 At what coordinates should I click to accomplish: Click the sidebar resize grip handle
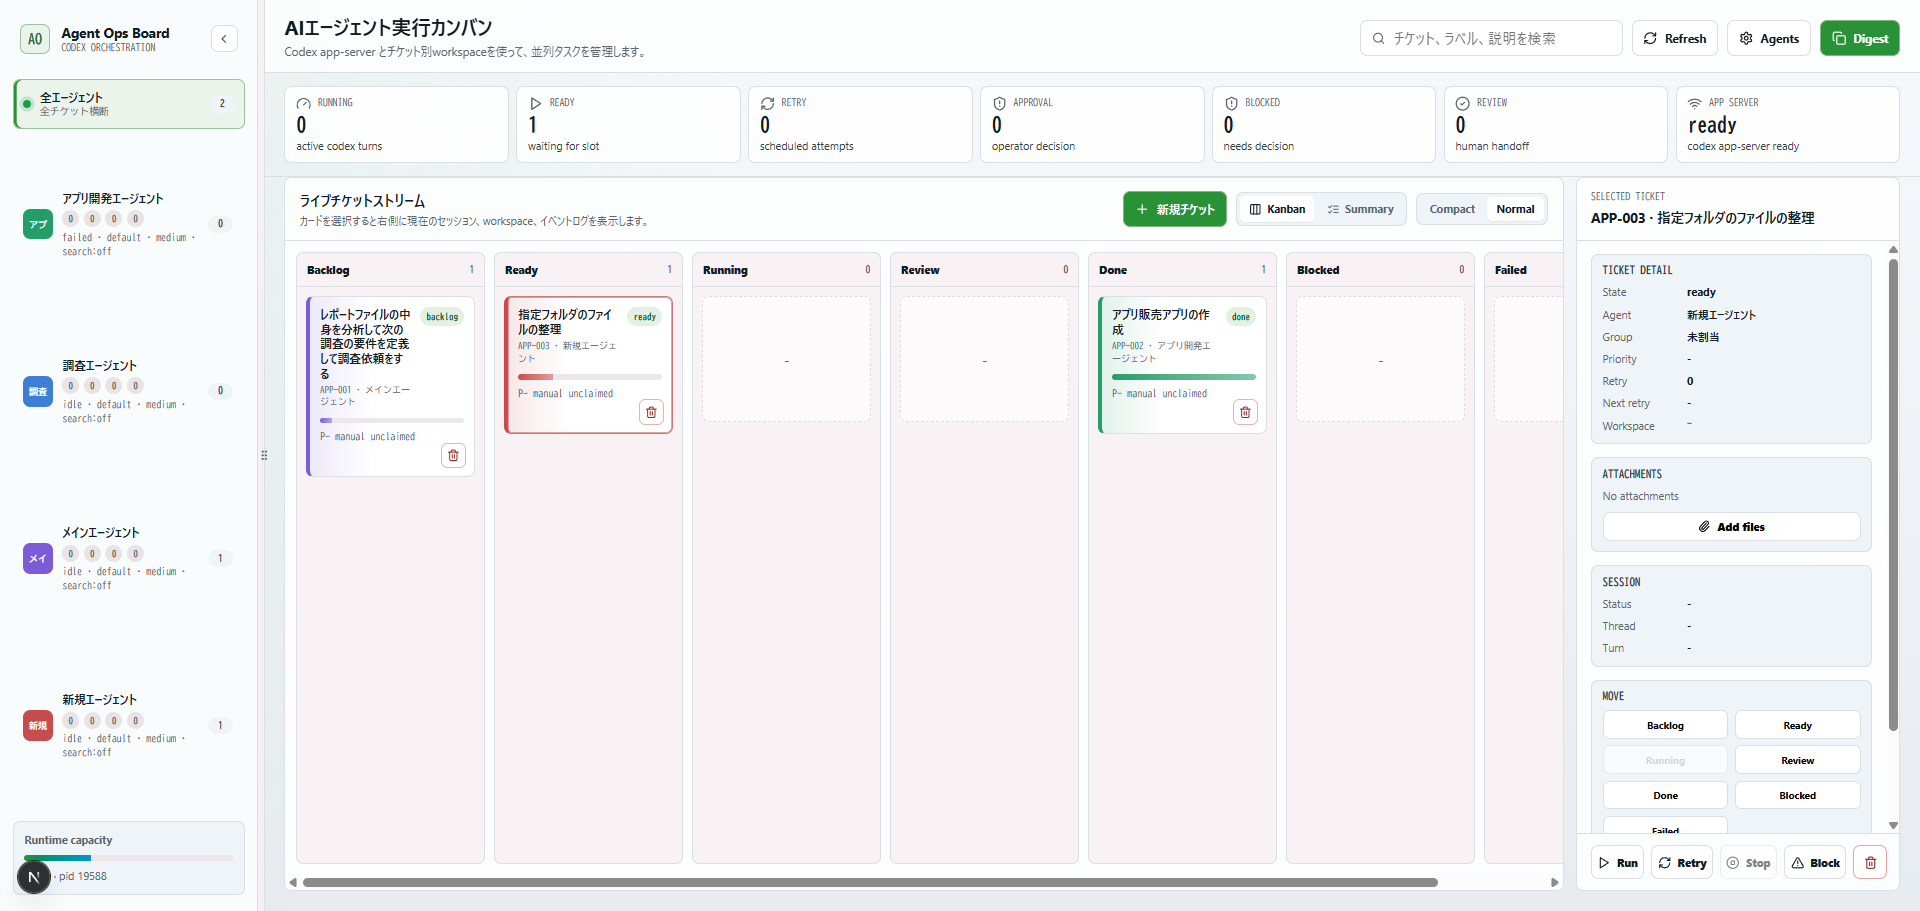[264, 455]
